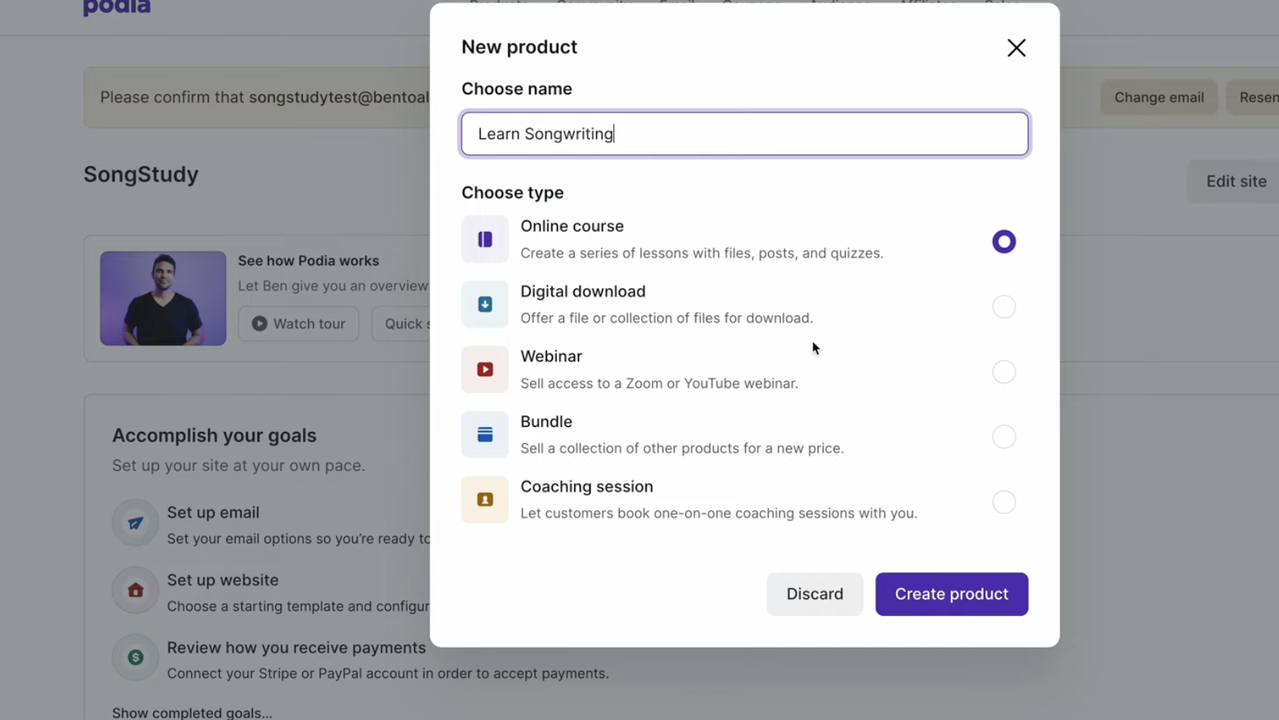
Task: Choose the Webinar radio option
Action: pos(1003,372)
